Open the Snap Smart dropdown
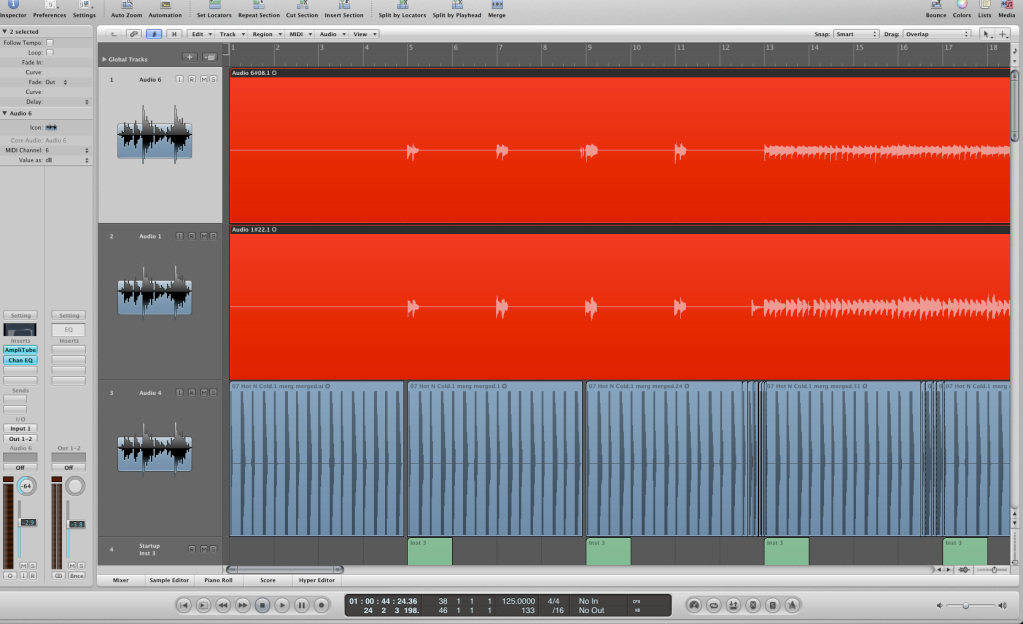The width and height of the screenshot is (1023, 624). coord(856,34)
